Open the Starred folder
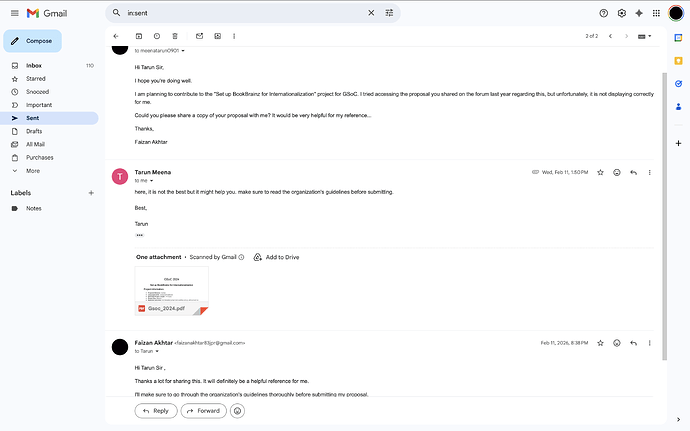The width and height of the screenshot is (690, 431). point(51,79)
